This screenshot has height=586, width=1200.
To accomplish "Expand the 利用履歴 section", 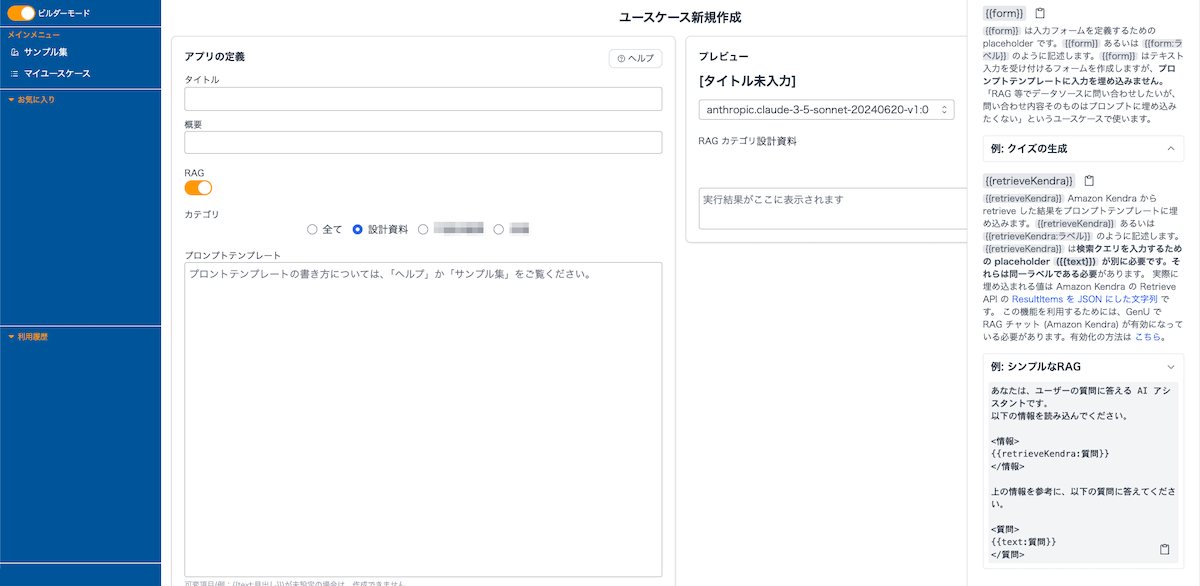I will pyautogui.click(x=33, y=336).
